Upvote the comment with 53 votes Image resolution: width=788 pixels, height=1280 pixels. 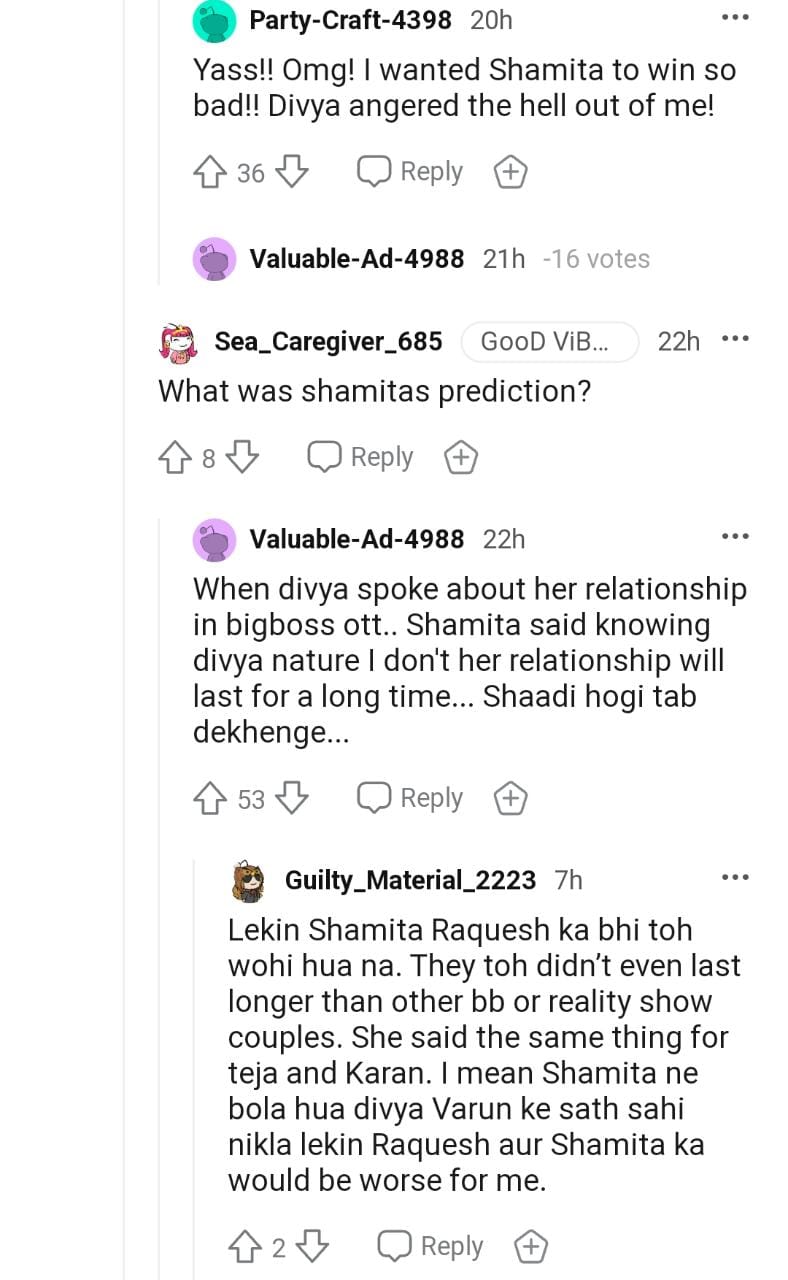tap(210, 799)
